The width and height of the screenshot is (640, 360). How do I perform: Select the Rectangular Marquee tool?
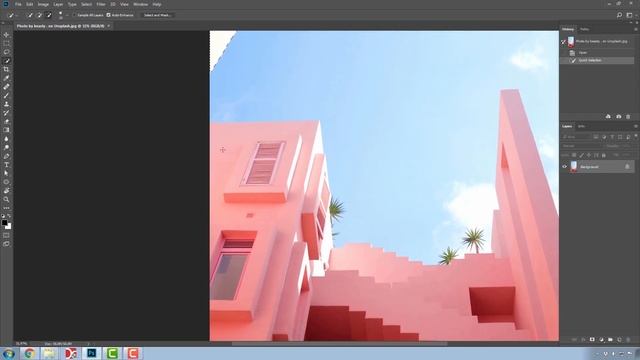tap(6, 43)
